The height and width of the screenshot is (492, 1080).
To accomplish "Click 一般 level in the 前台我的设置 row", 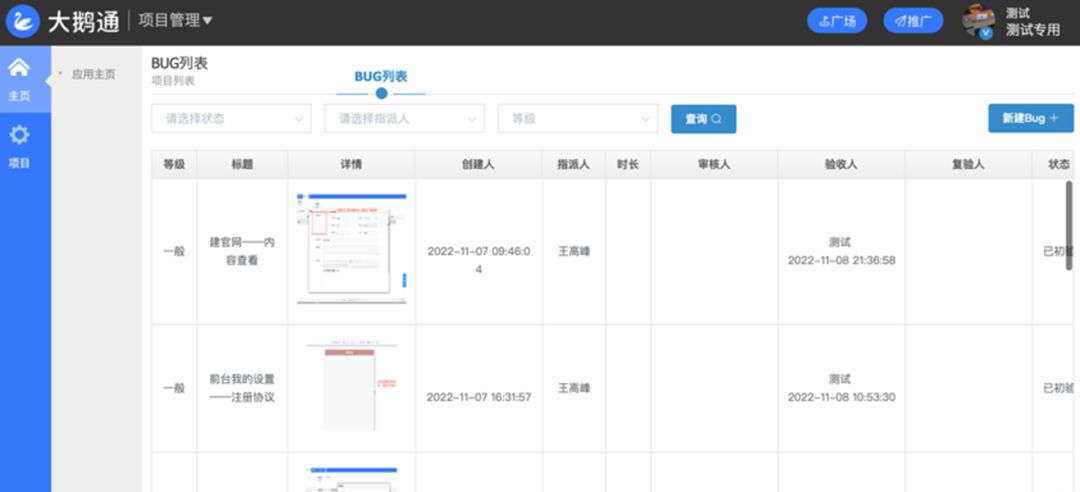I will pyautogui.click(x=174, y=388).
